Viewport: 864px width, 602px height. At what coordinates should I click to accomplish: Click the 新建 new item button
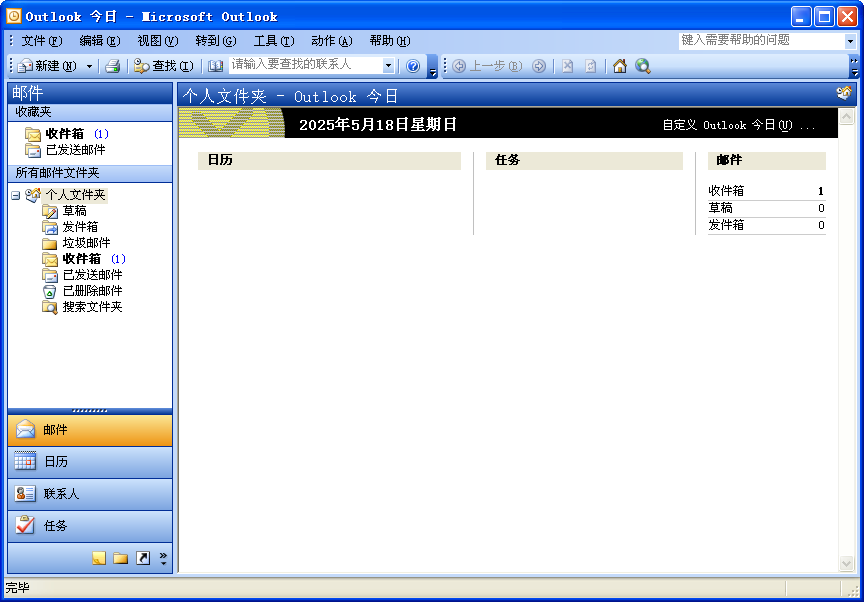tap(47, 66)
